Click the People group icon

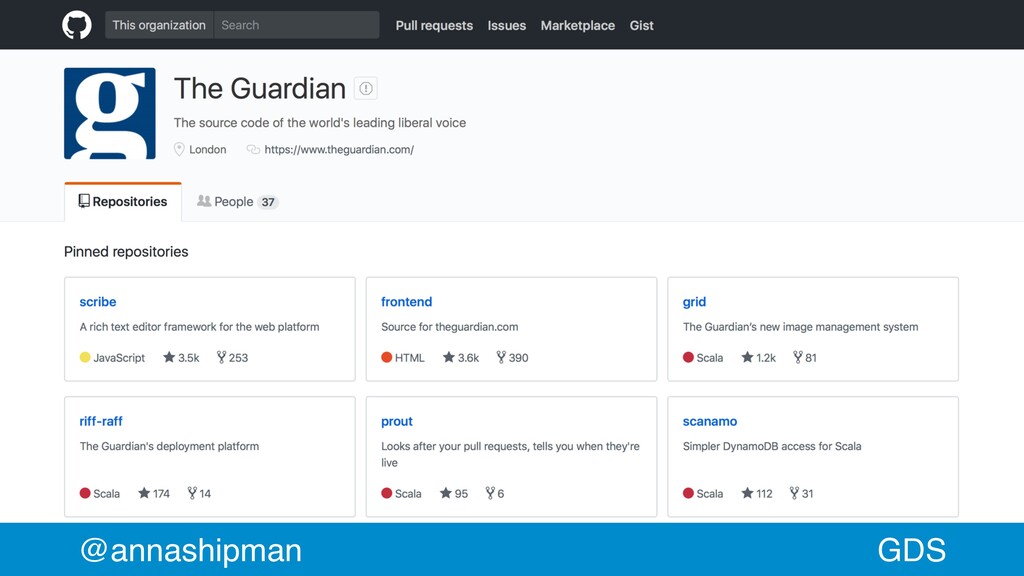point(204,201)
